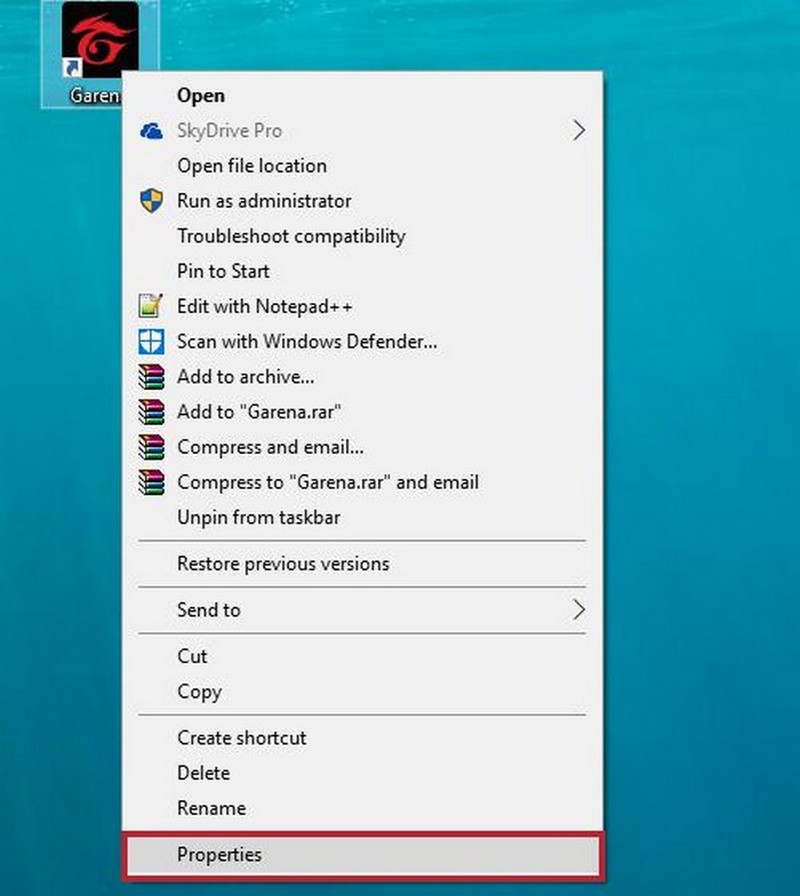
Task: Click WinRAR icon beside Compress to "Garena.rar" and email
Action: click(x=151, y=482)
